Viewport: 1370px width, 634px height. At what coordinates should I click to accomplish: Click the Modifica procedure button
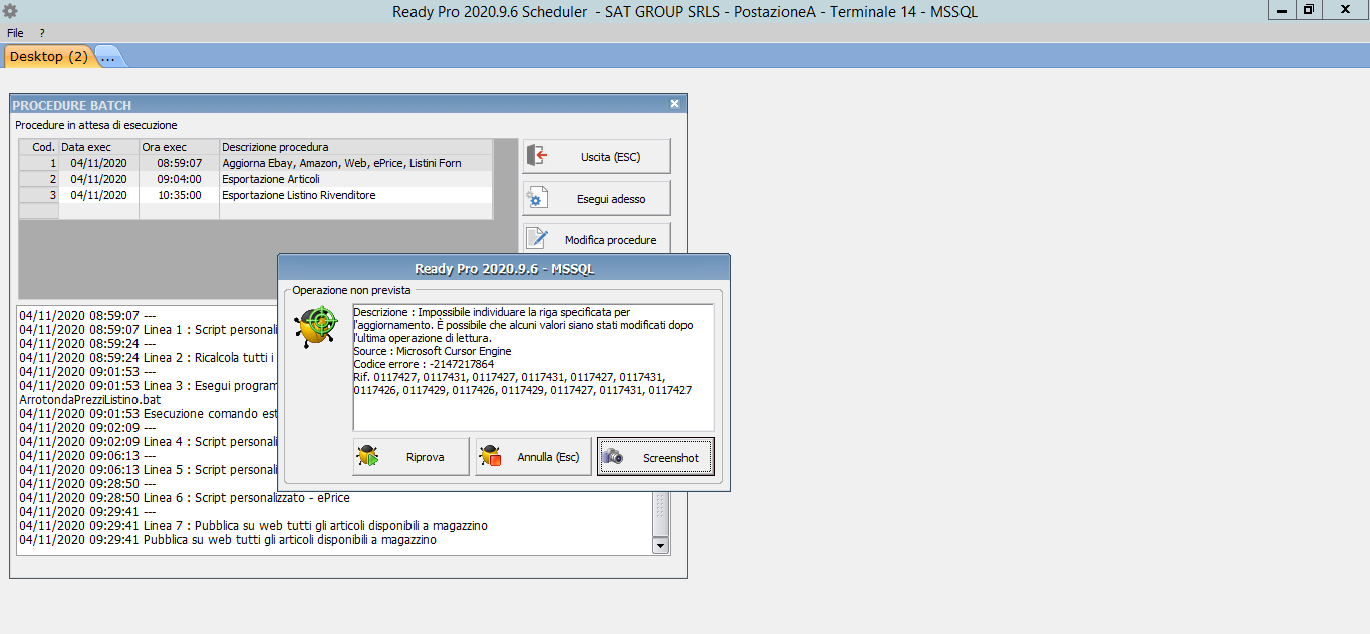tap(596, 240)
